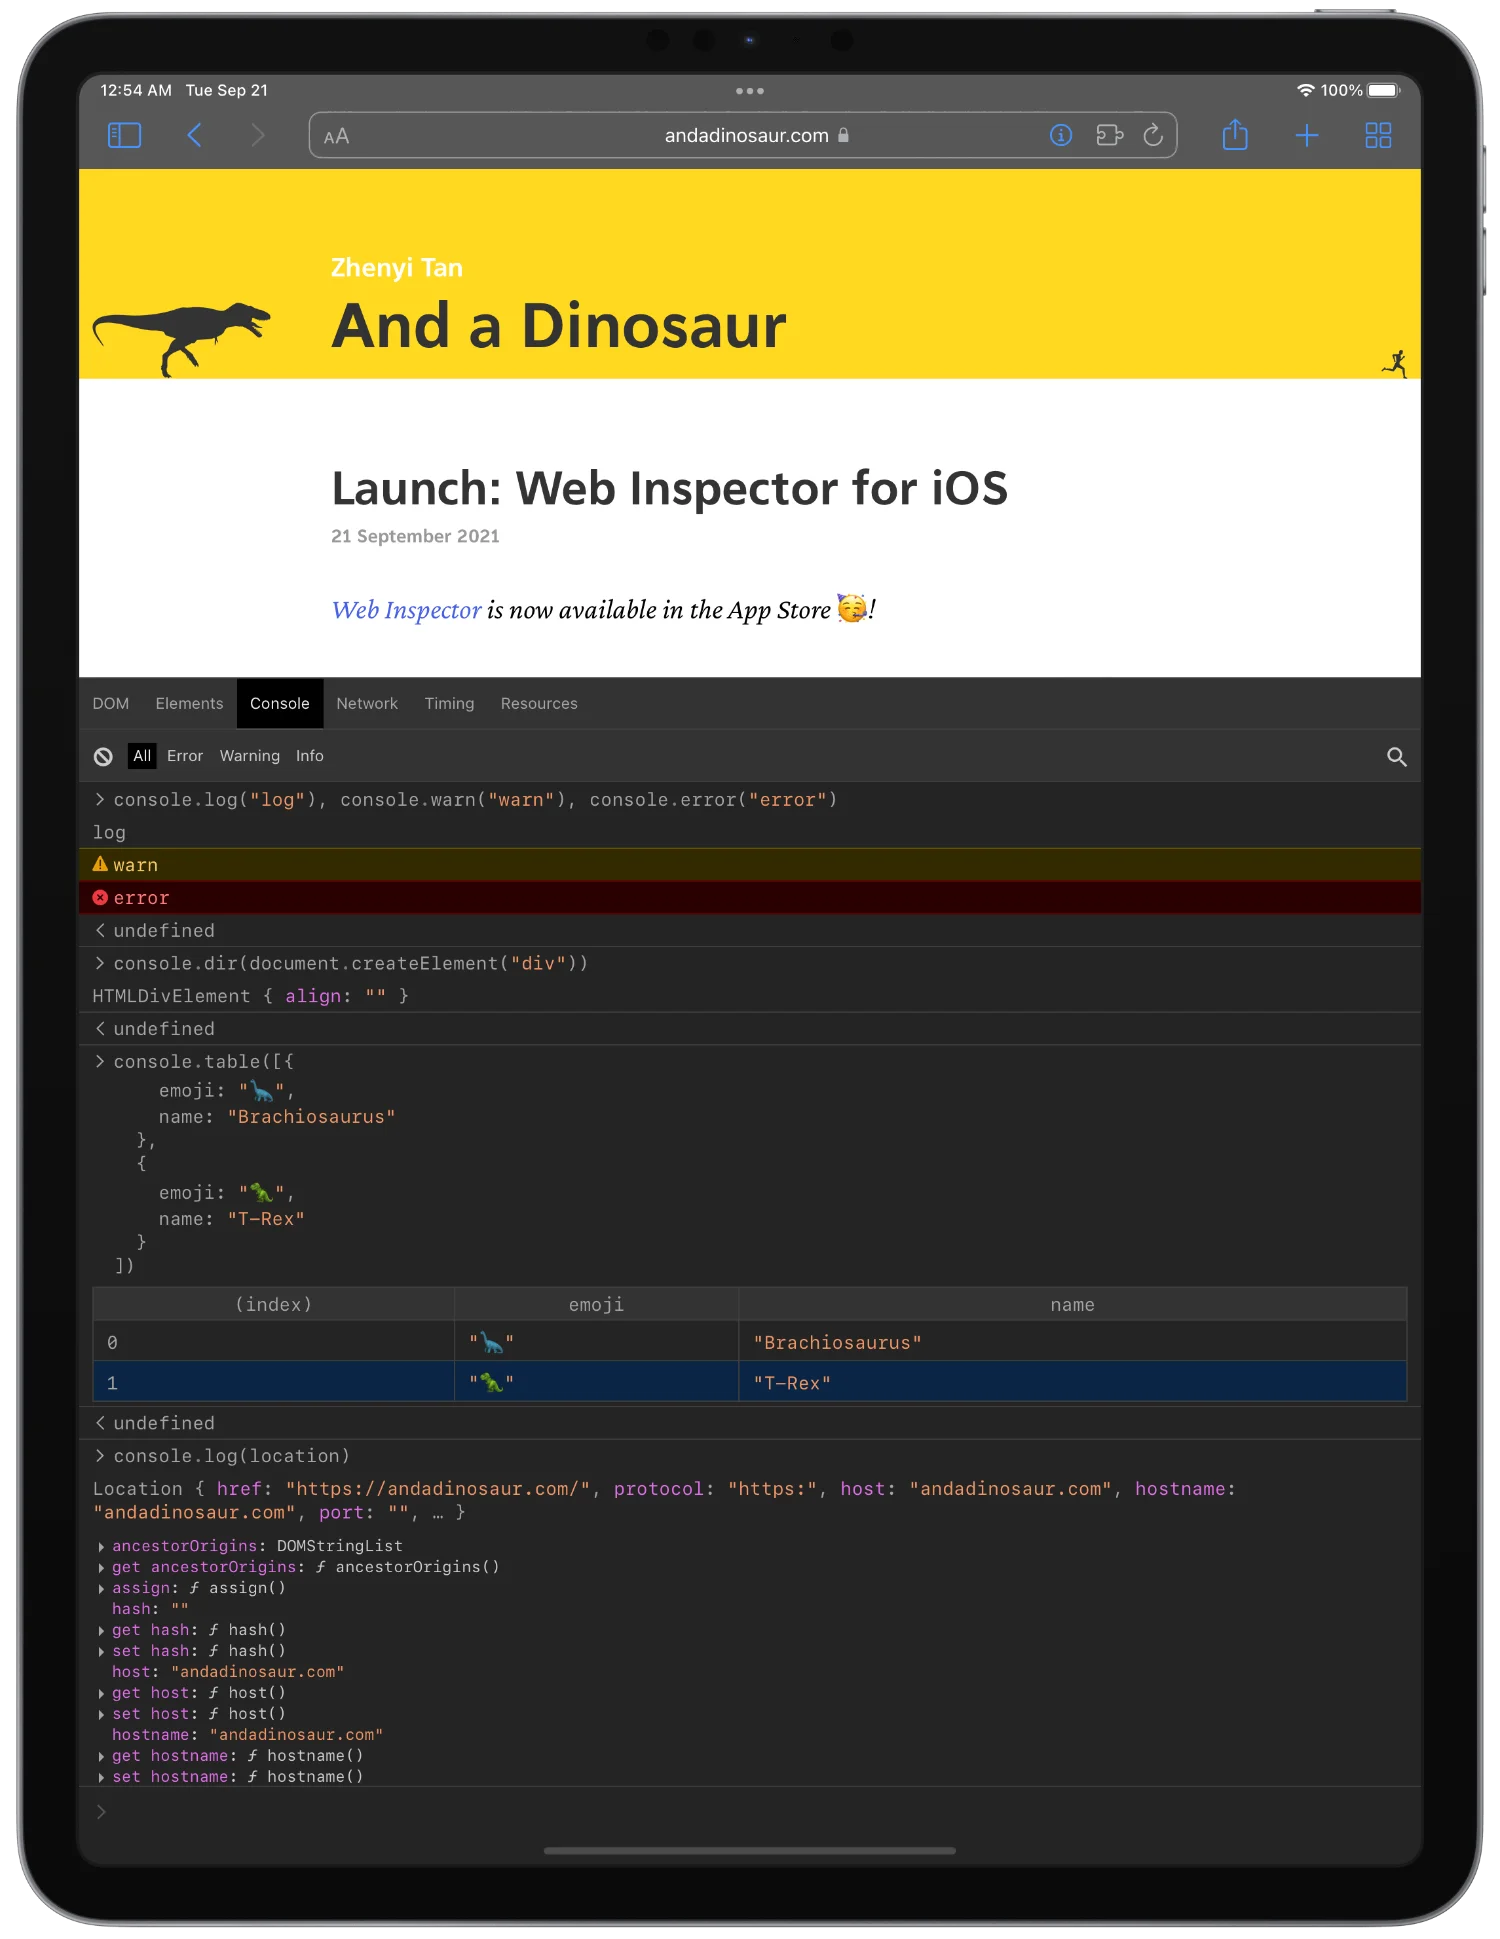Click the Zhenyi Tan author name

[x=397, y=268]
